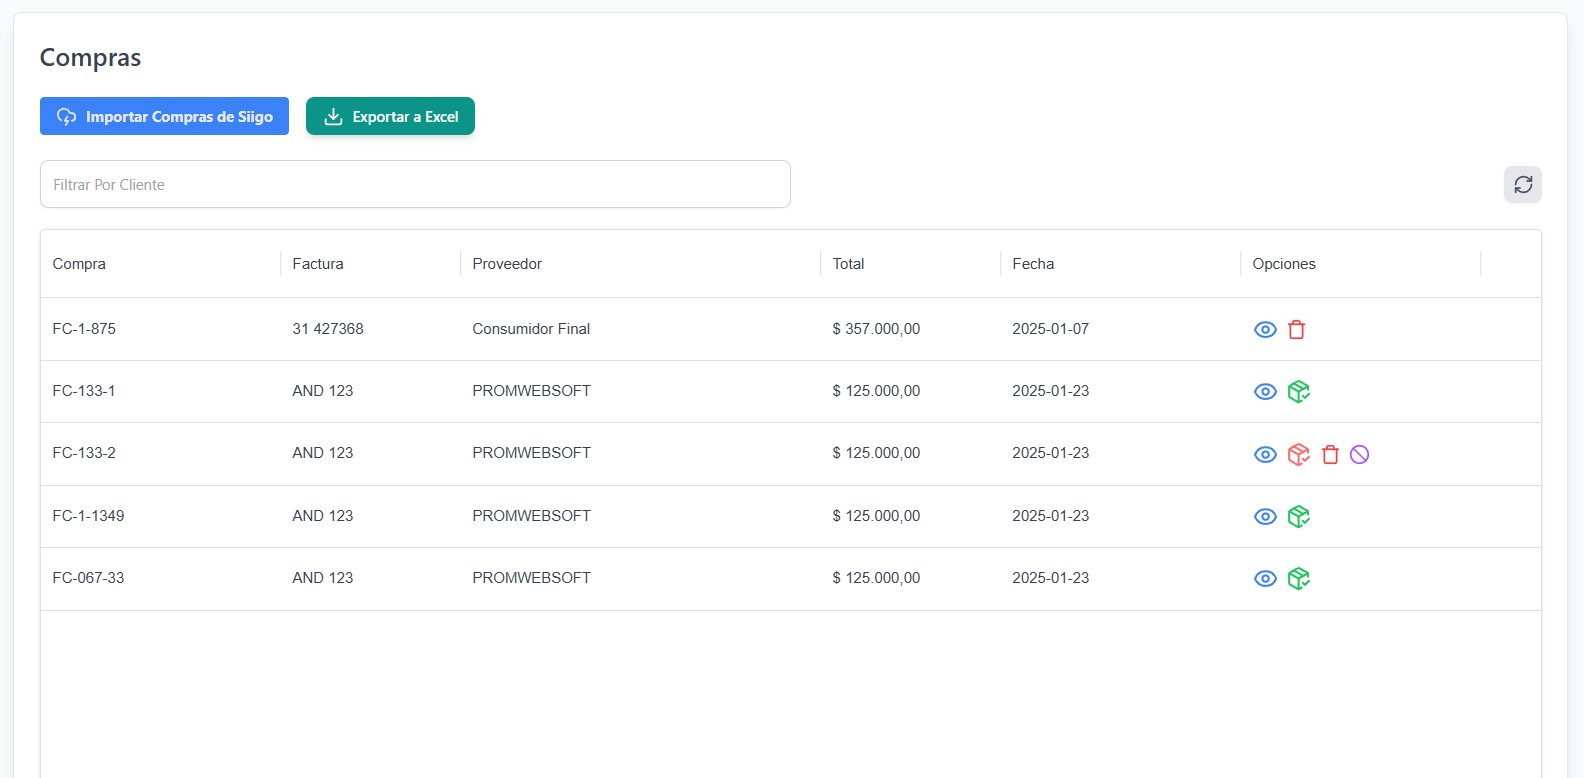Viewport: 1584px width, 778px height.
Task: Refresh the purchases table
Action: pos(1523,185)
